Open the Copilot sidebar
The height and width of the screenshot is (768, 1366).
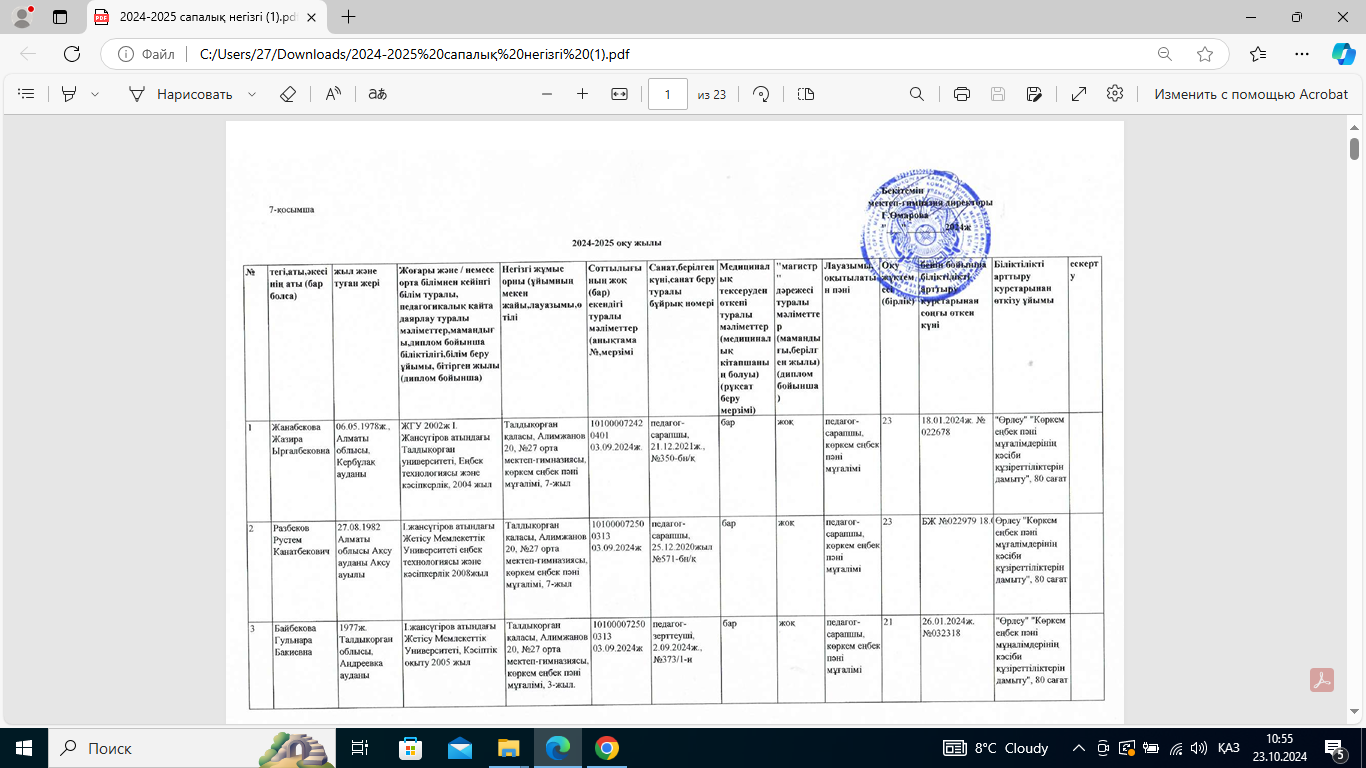click(x=1343, y=54)
